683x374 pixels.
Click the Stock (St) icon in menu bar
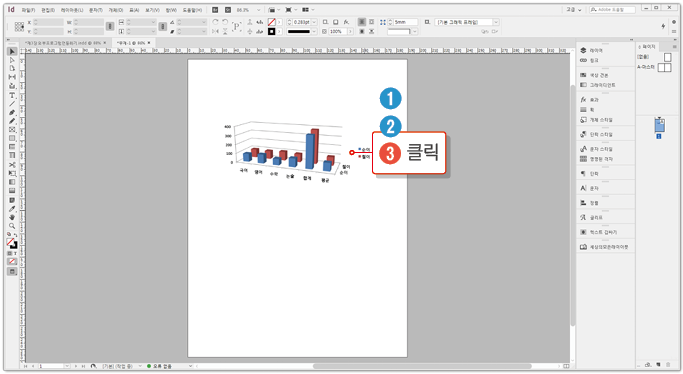[228, 10]
